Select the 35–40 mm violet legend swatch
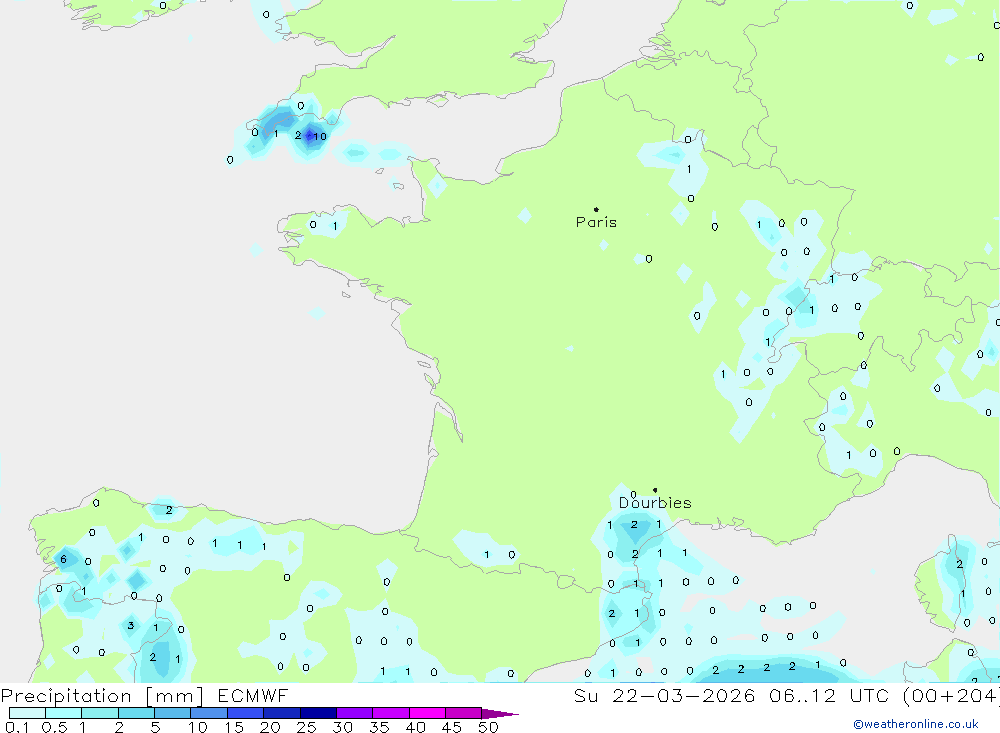The height and width of the screenshot is (733, 1000). pyautogui.click(x=391, y=713)
